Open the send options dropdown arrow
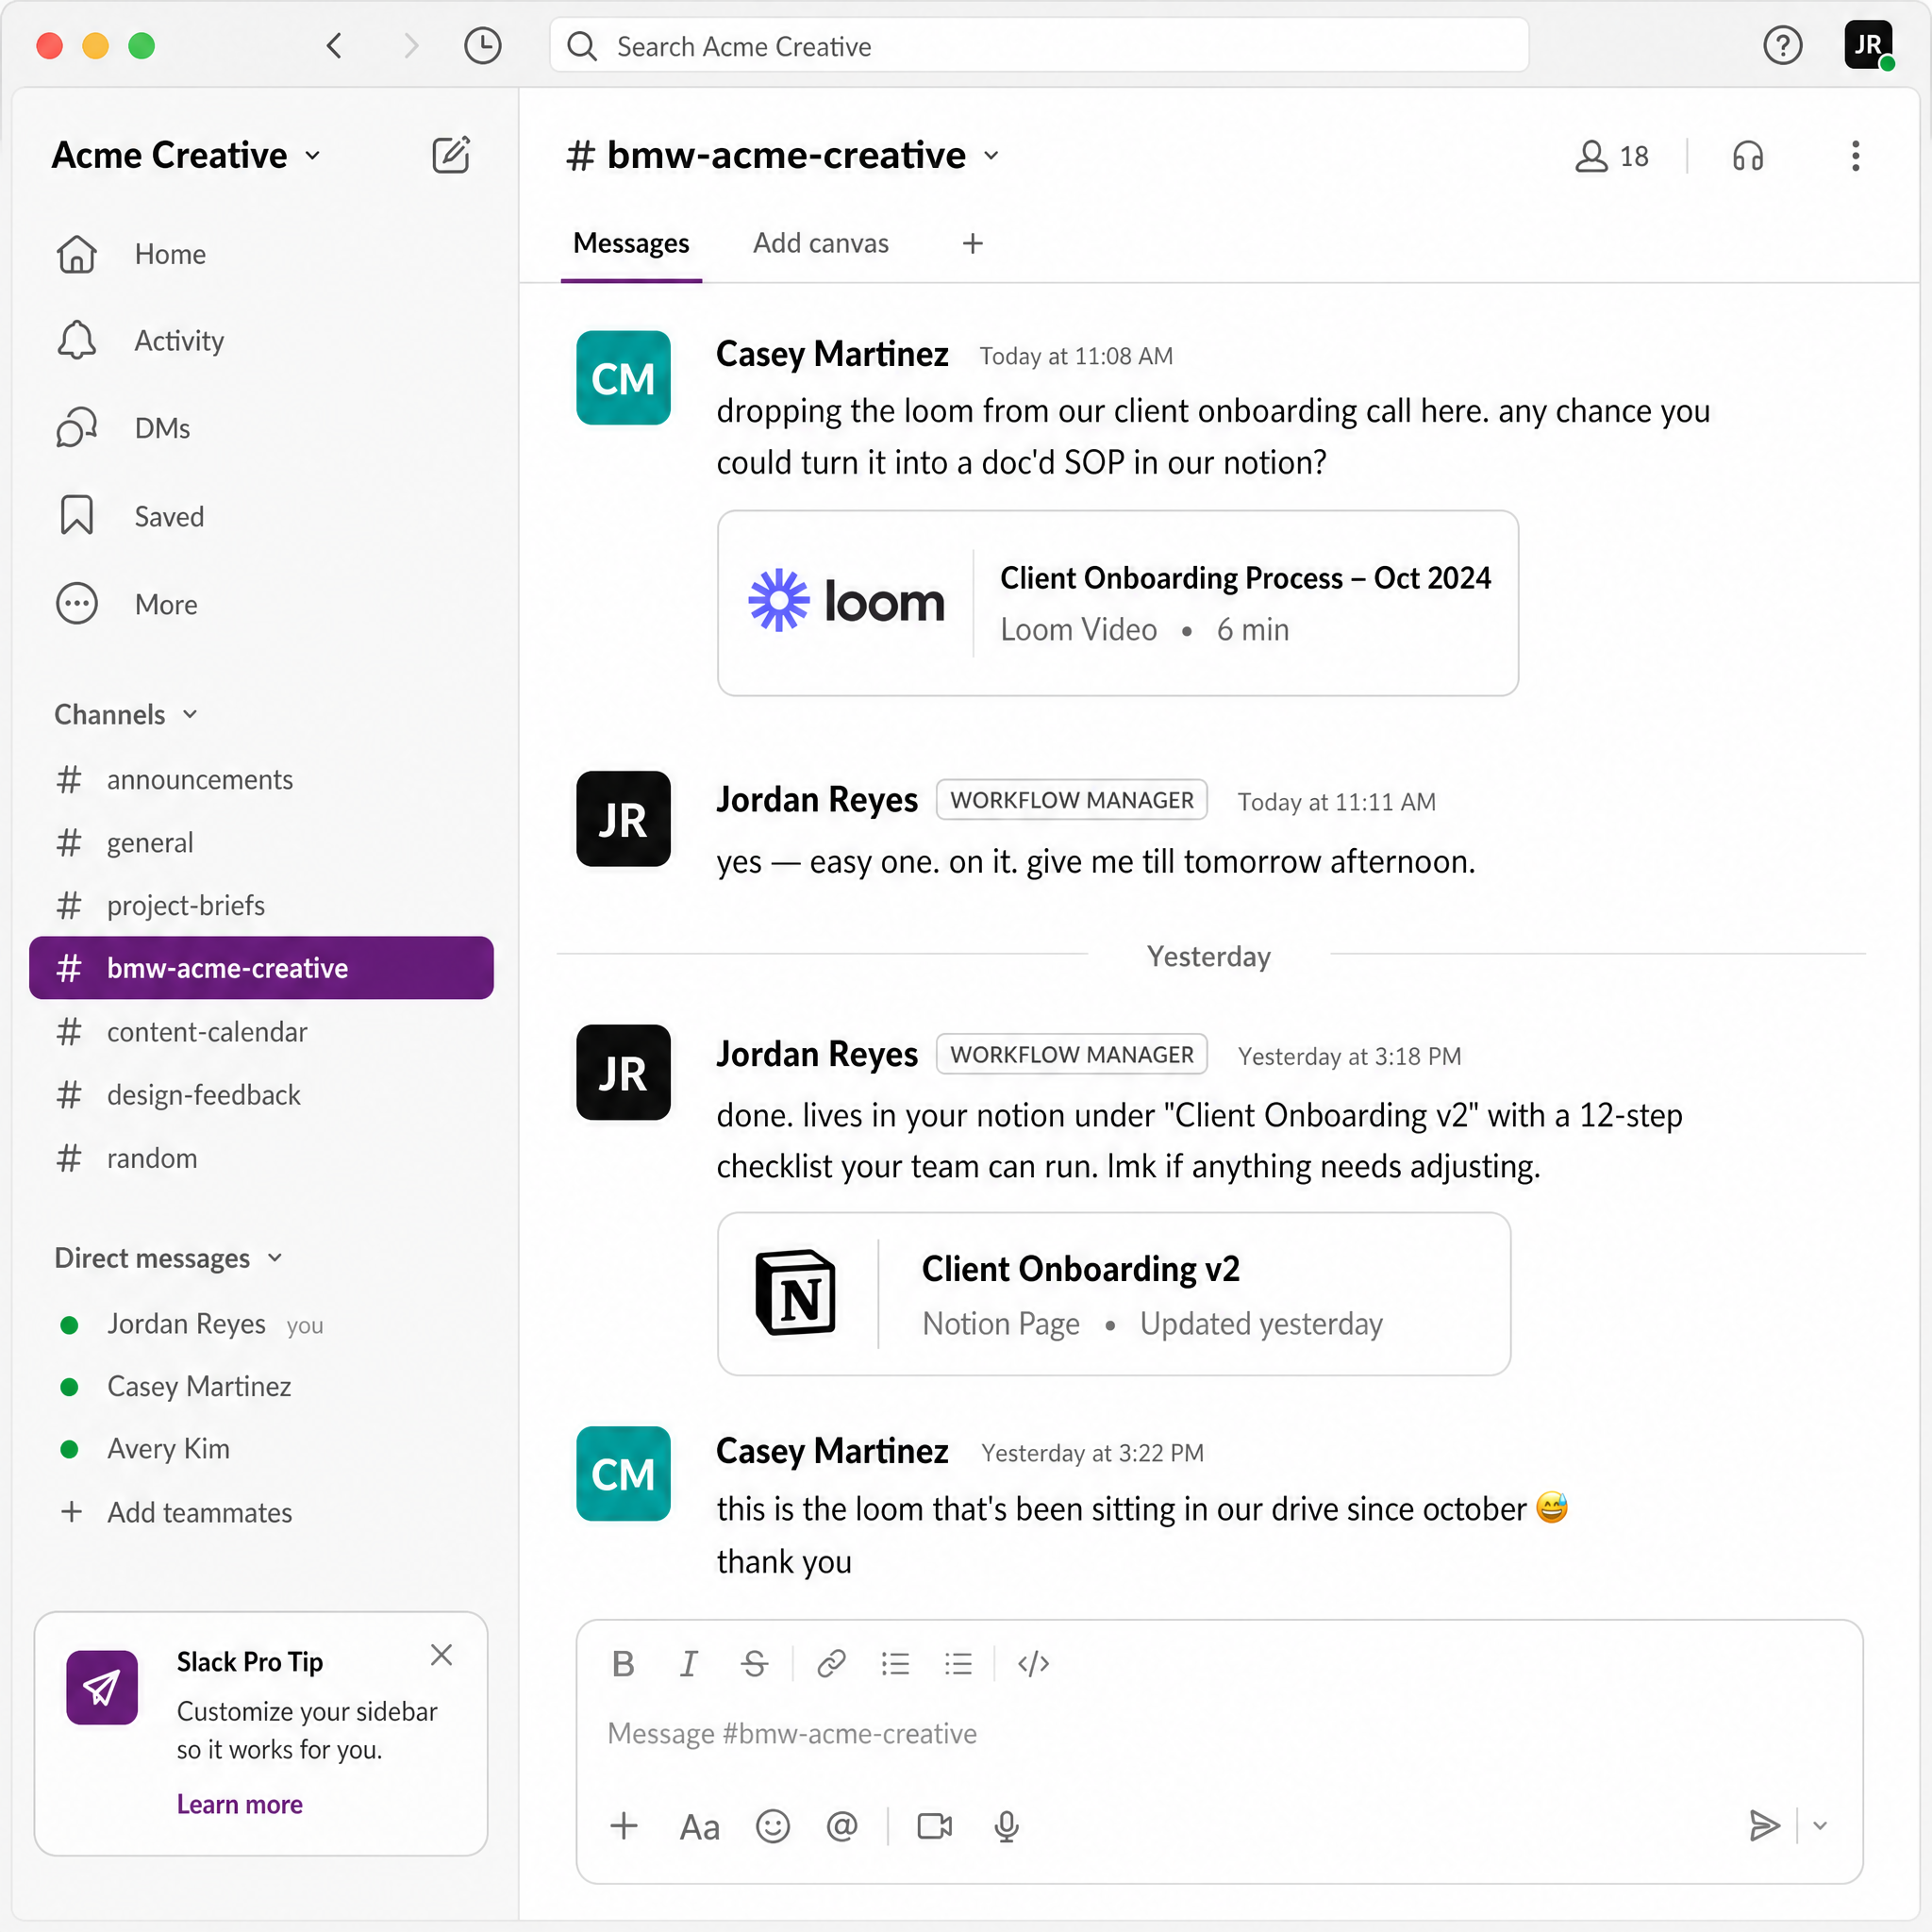 tap(1820, 1826)
